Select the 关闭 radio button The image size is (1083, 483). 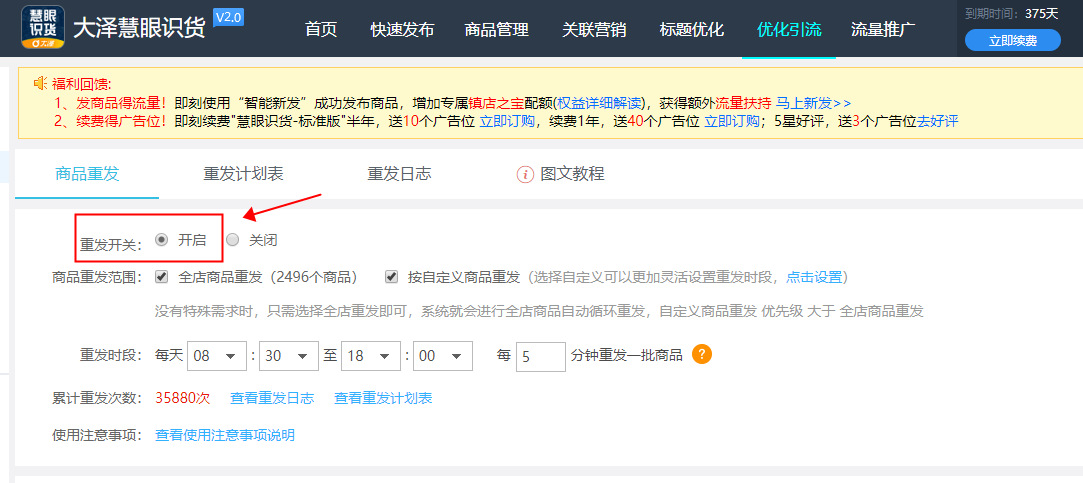point(233,240)
